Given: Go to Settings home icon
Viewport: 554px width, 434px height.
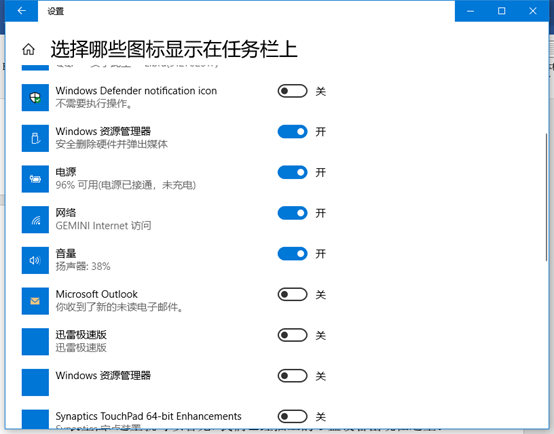Looking at the screenshot, I should click(x=28, y=49).
